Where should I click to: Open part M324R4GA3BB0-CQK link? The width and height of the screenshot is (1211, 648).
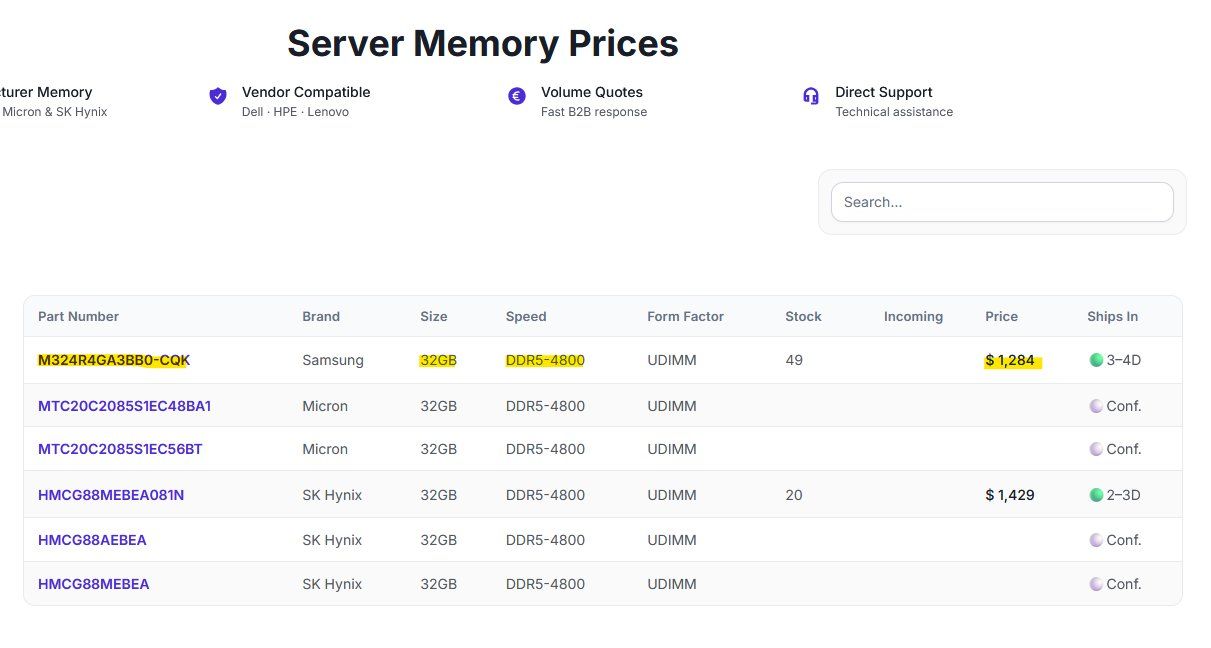[114, 360]
